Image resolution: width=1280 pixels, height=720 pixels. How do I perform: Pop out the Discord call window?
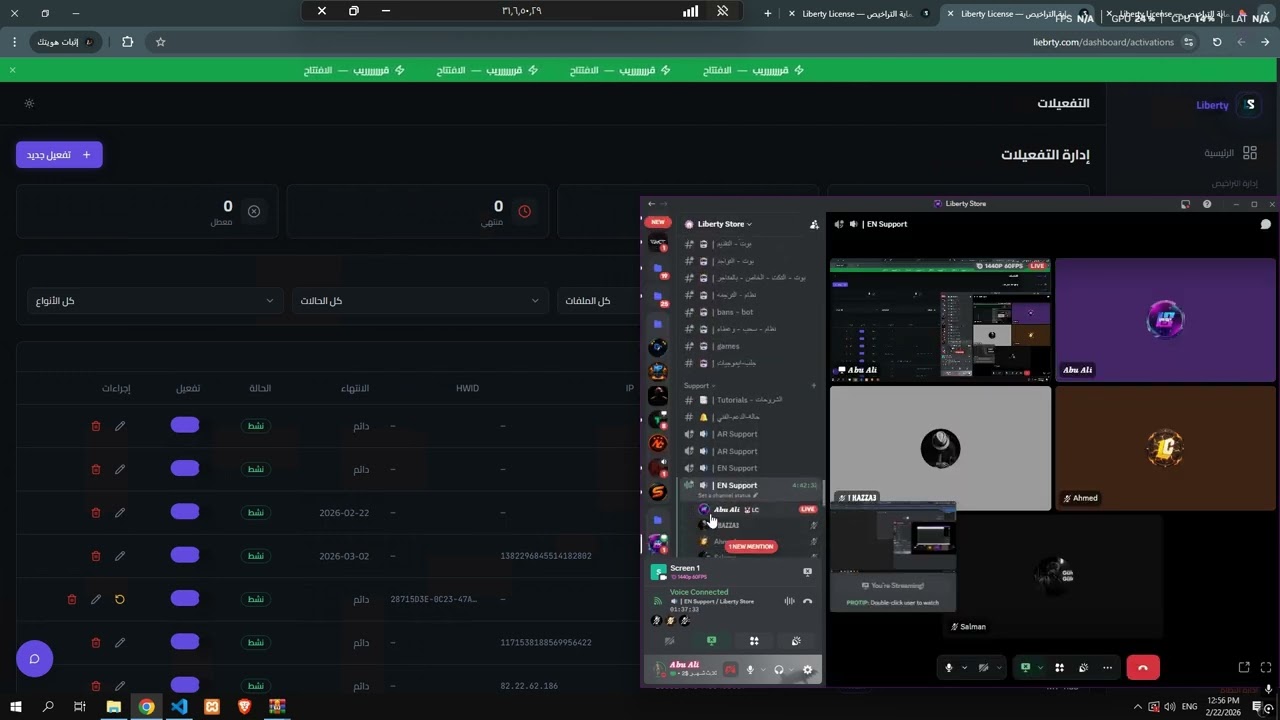(1244, 667)
